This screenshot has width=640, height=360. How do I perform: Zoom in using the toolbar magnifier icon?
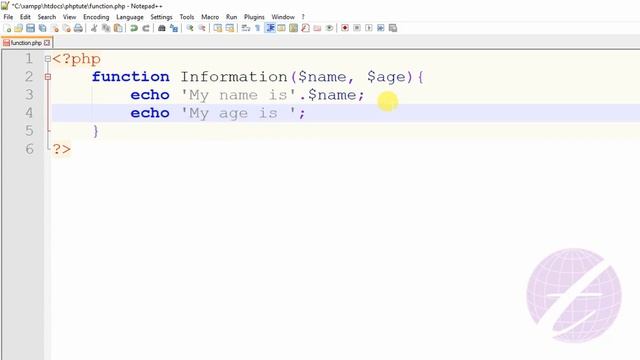pyautogui.click(x=190, y=28)
